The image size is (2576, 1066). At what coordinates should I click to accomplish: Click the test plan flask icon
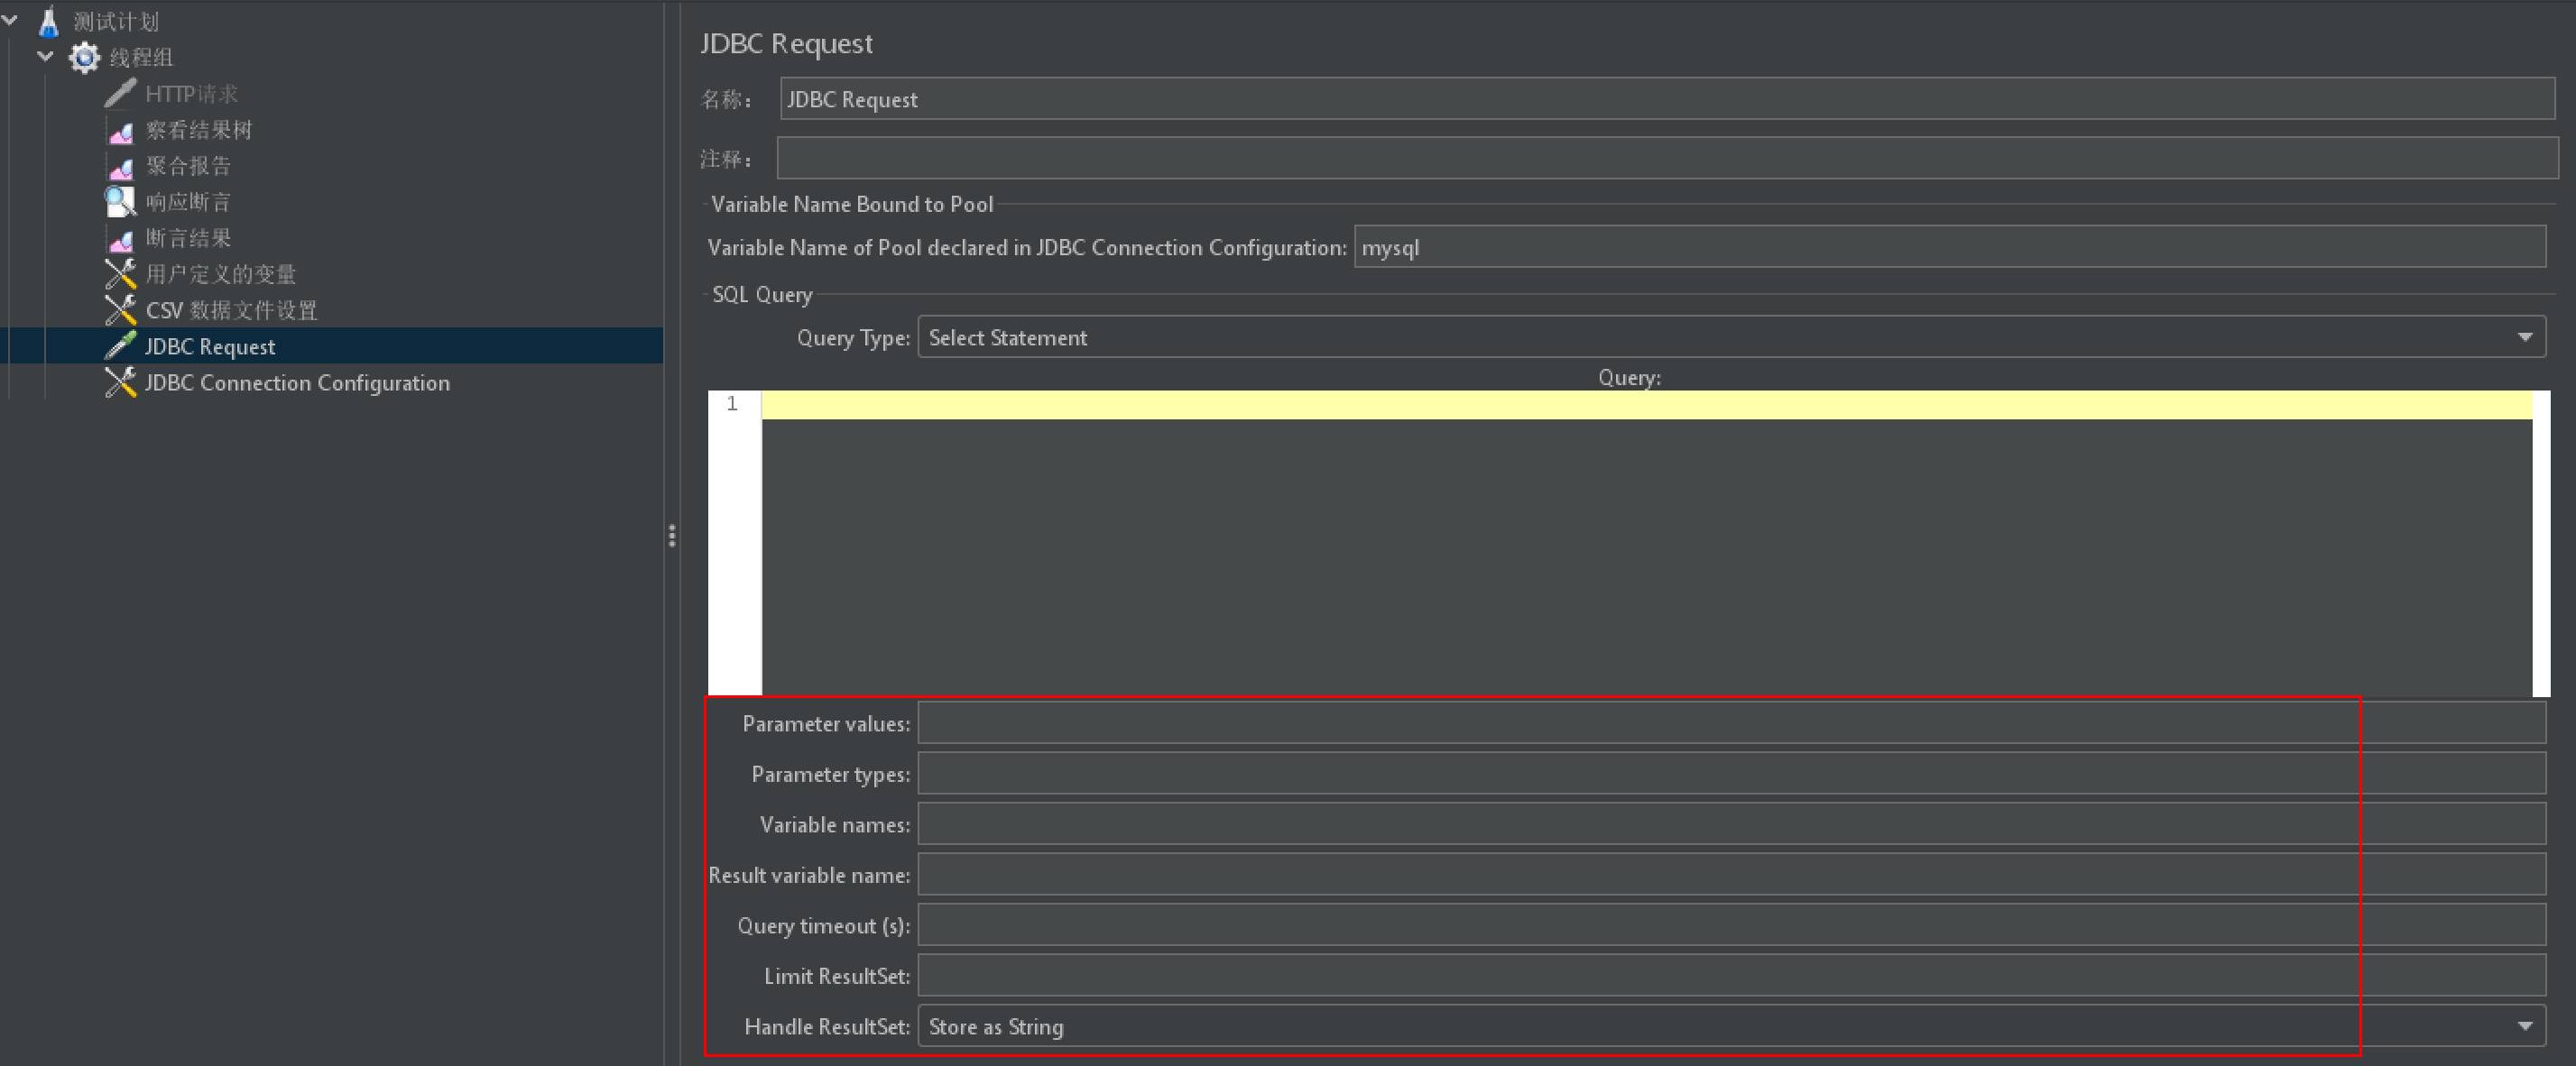pyautogui.click(x=48, y=21)
